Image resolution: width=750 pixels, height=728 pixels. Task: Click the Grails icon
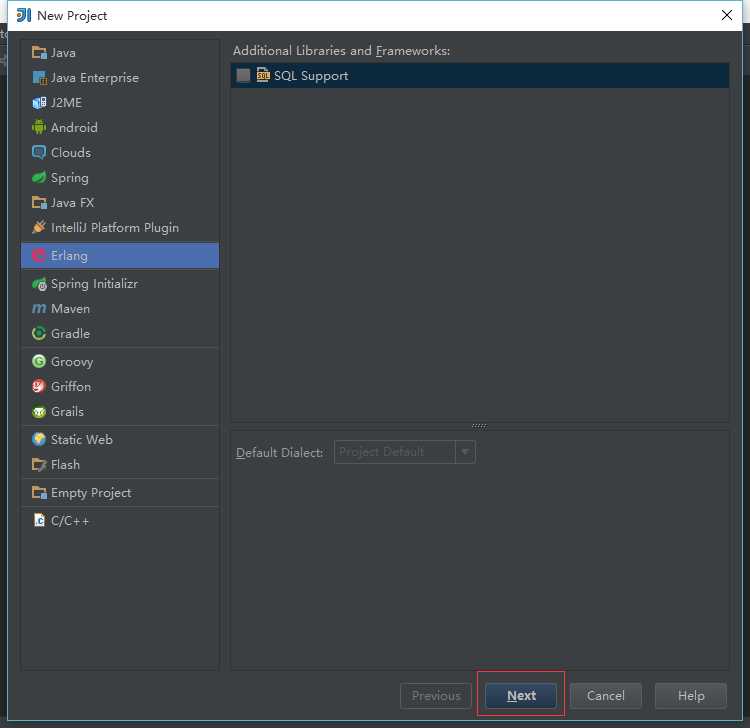click(39, 411)
